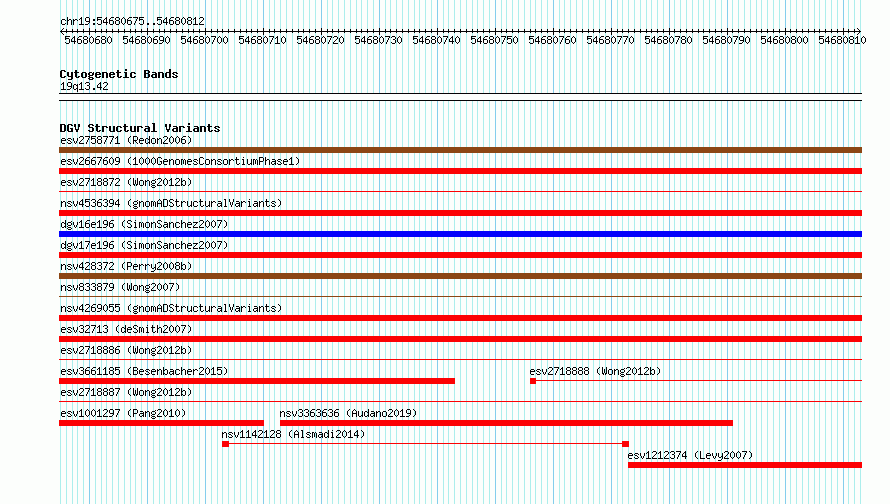Viewport: 890px width, 504px height.
Task: Open nsv3363636 (Audano2019) label
Action: (348, 413)
